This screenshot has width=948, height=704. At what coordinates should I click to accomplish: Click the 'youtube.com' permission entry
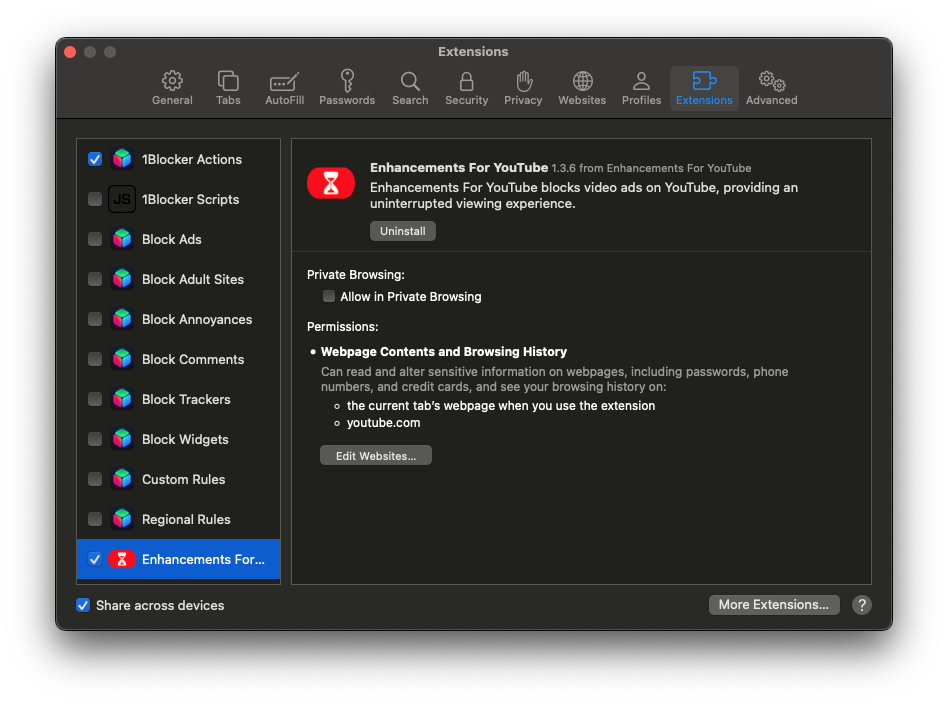[383, 423]
